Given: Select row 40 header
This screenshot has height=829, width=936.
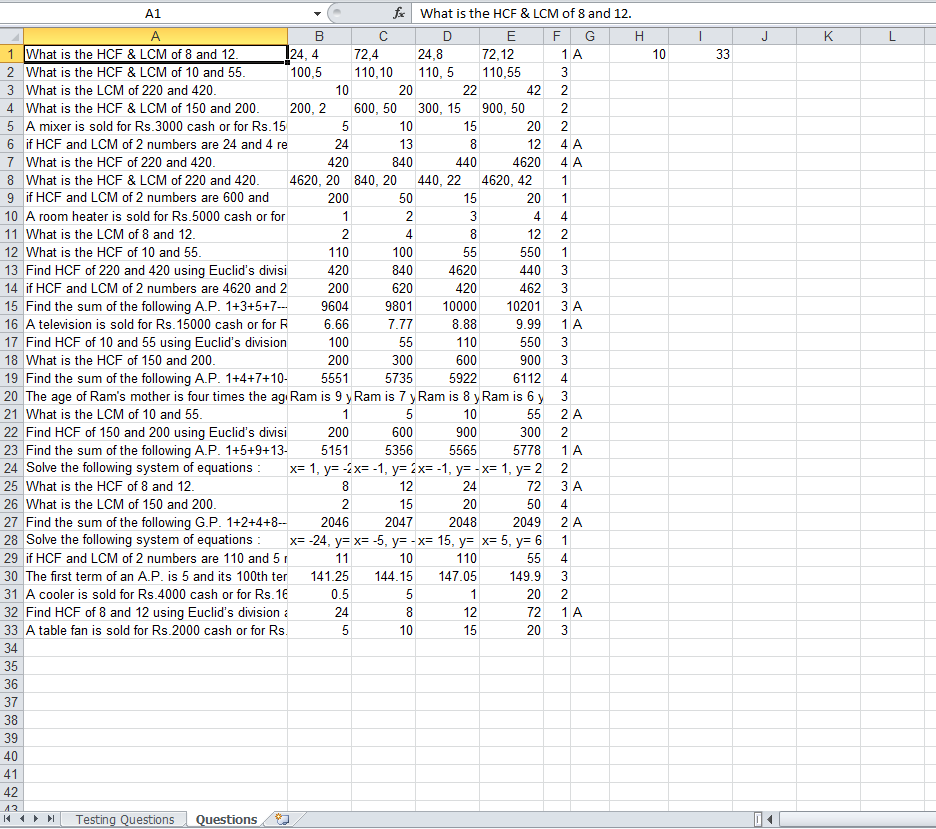Looking at the screenshot, I should tap(11, 756).
